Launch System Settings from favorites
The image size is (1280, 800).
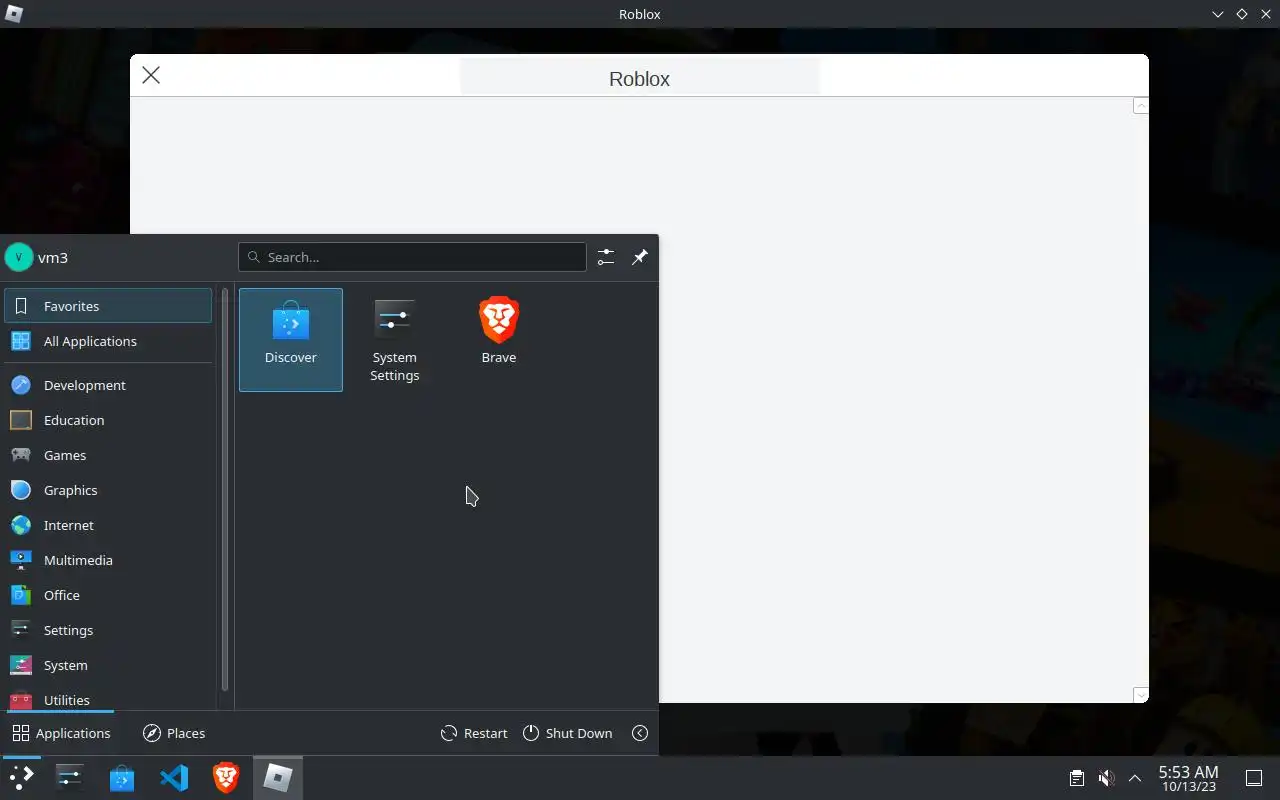pos(394,340)
